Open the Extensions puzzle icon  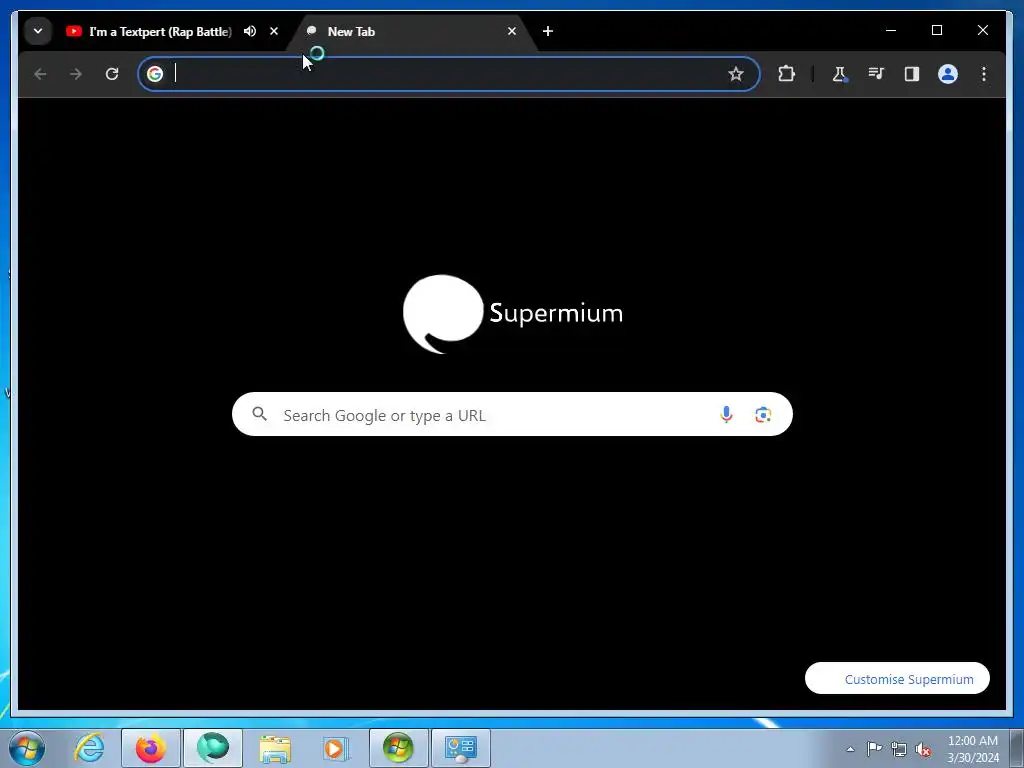786,74
